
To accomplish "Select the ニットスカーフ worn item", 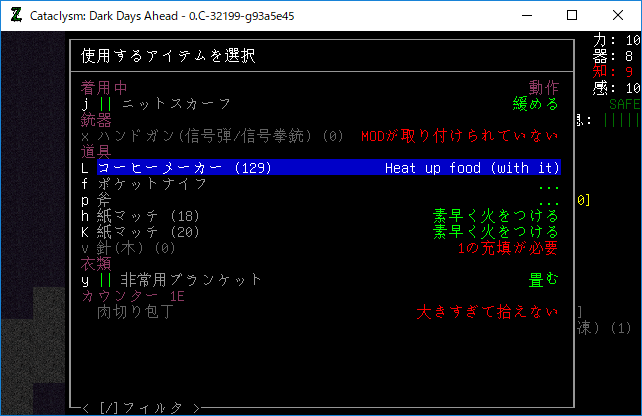I will (x=176, y=104).
